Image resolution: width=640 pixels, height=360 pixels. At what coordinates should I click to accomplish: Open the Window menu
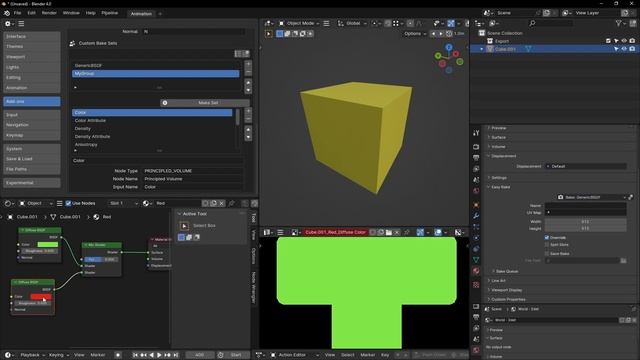[71, 13]
